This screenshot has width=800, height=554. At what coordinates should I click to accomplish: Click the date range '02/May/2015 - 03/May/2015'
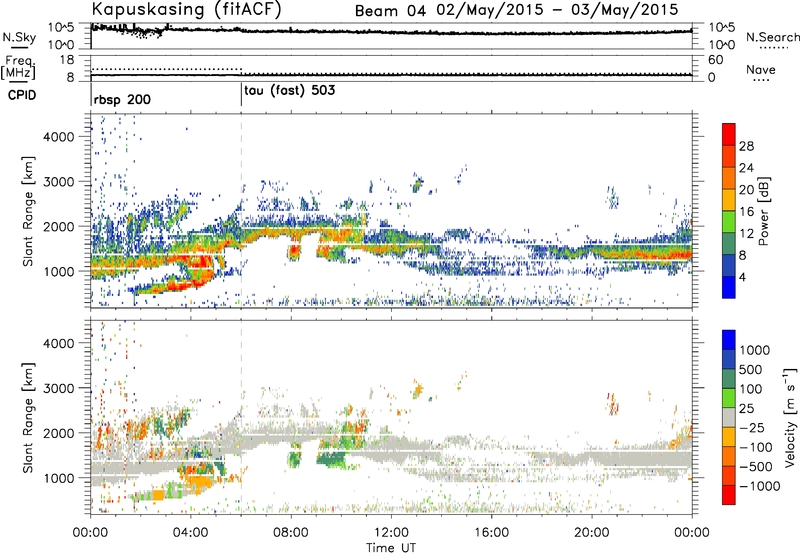pos(558,10)
